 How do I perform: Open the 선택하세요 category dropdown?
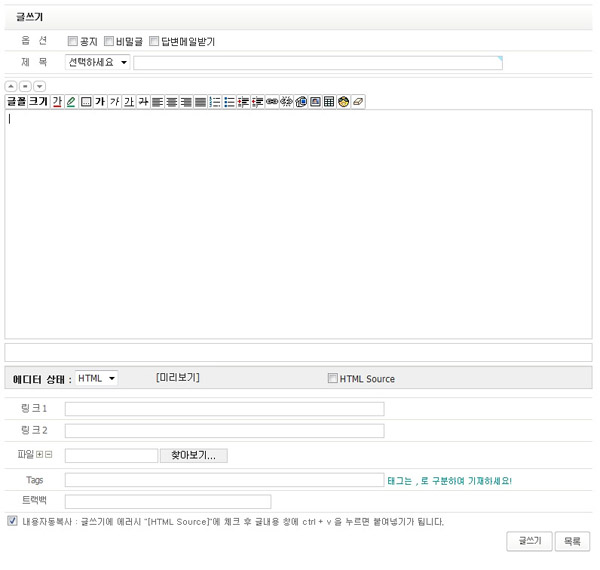click(98, 62)
